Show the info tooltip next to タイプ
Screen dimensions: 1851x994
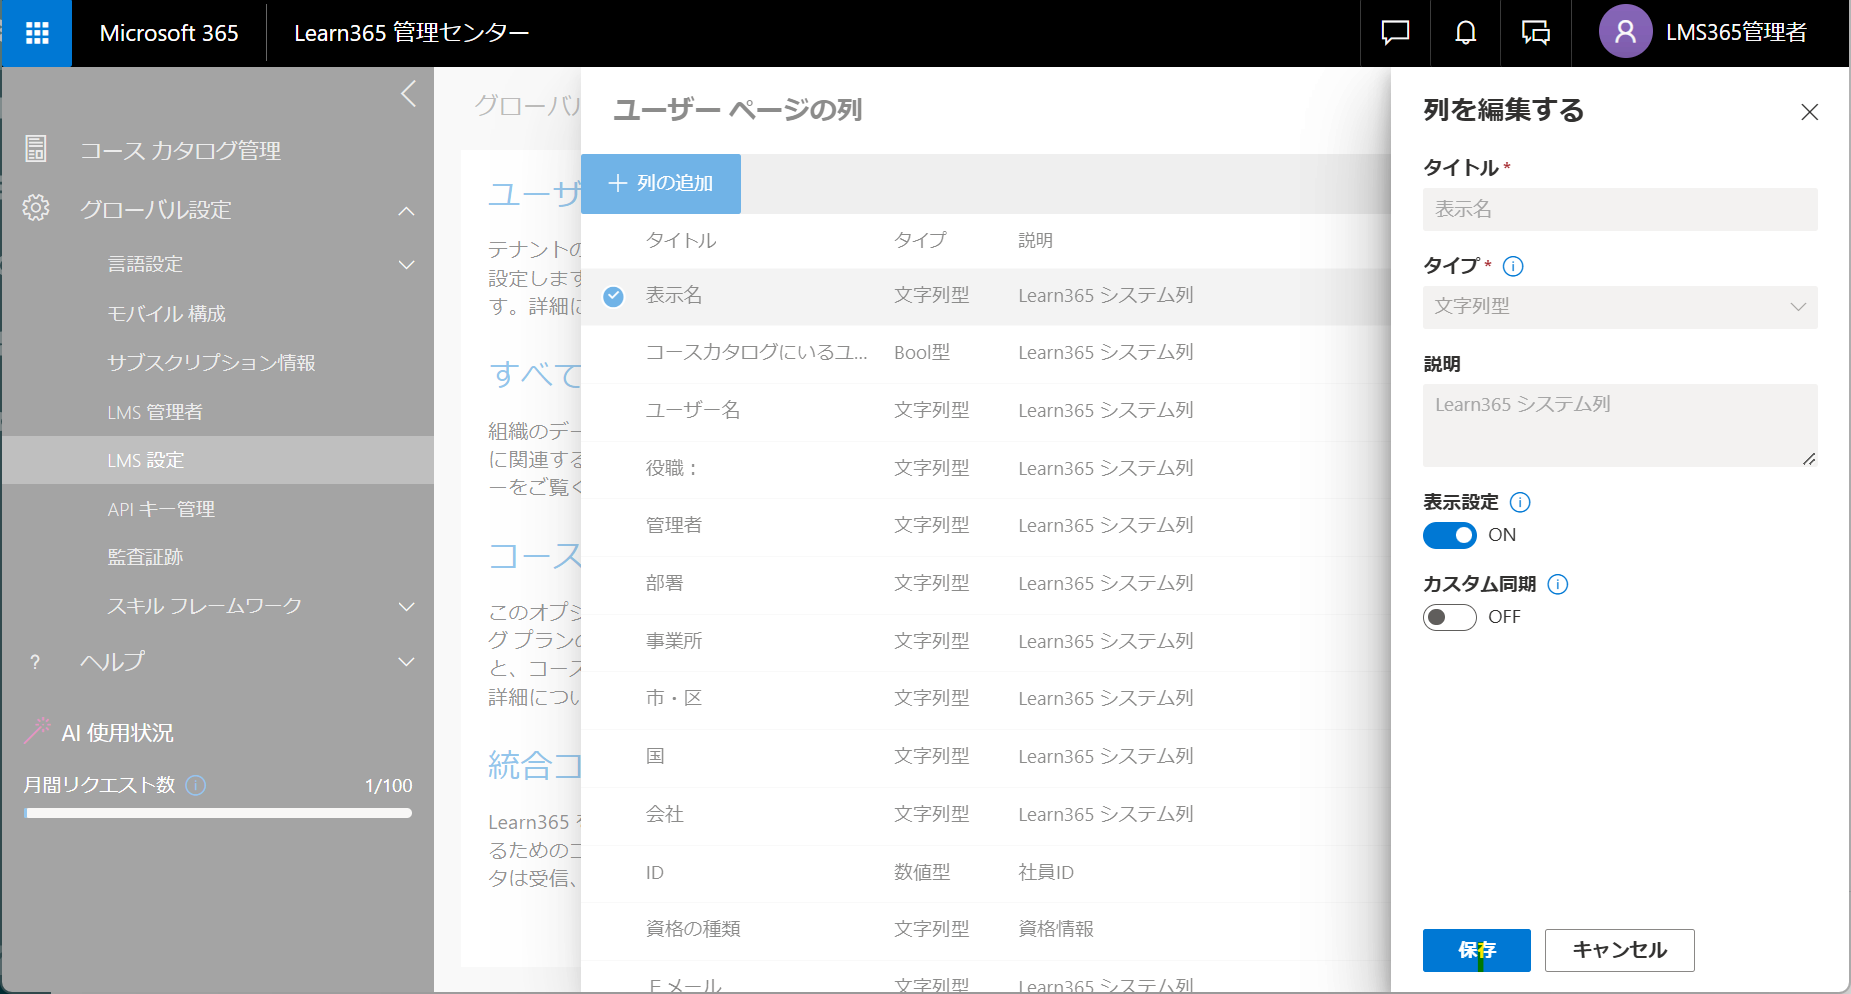click(1513, 266)
